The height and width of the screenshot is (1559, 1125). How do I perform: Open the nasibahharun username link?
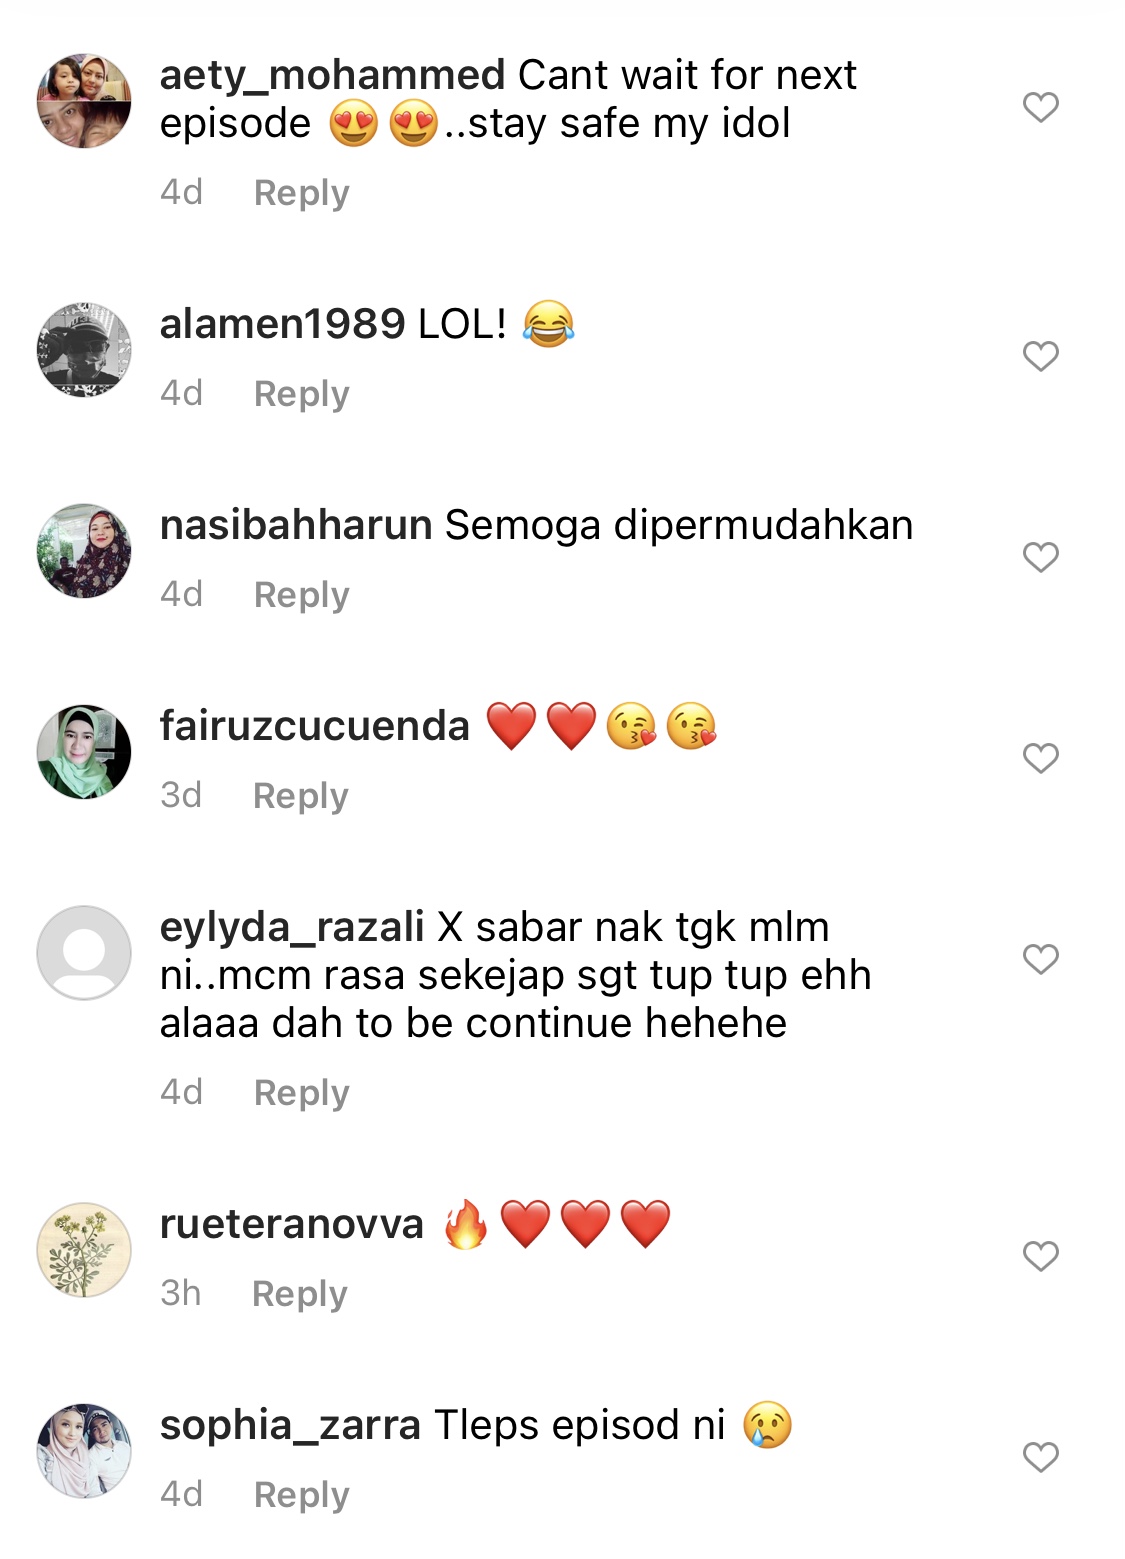pos(296,525)
